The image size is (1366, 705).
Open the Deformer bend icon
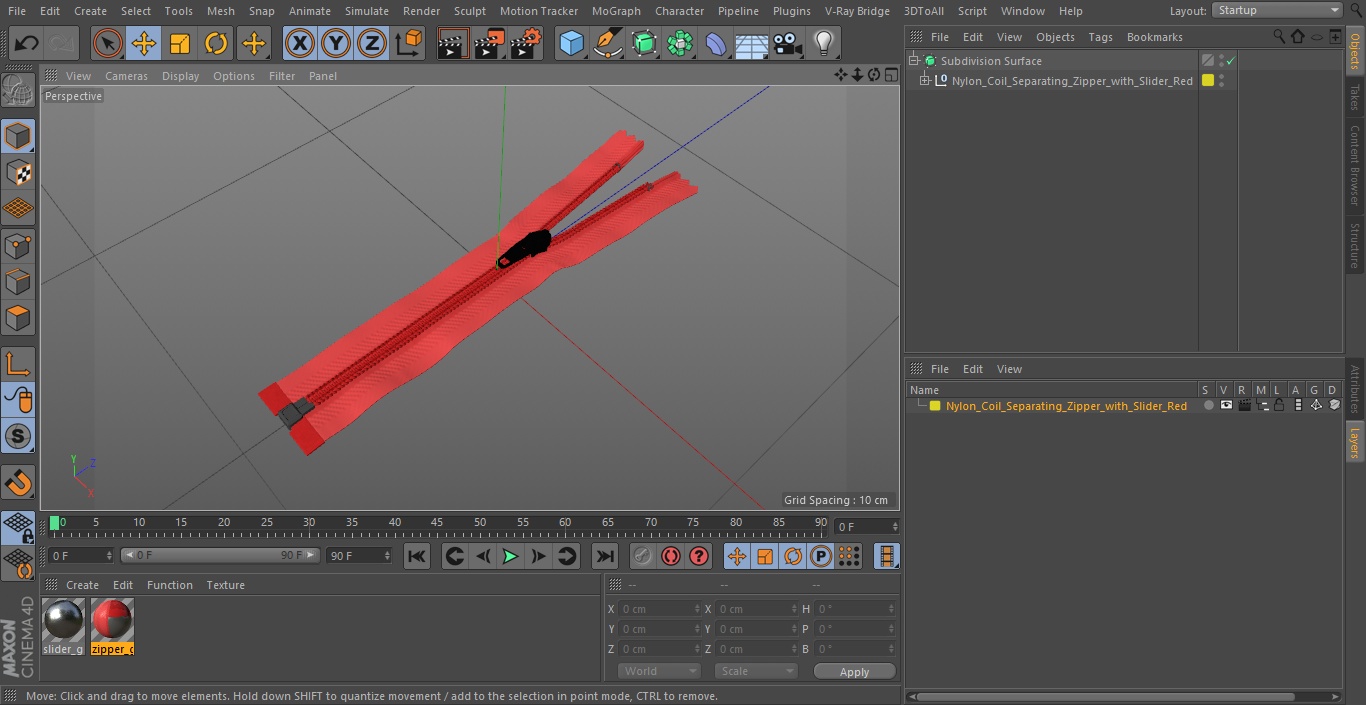coord(716,43)
